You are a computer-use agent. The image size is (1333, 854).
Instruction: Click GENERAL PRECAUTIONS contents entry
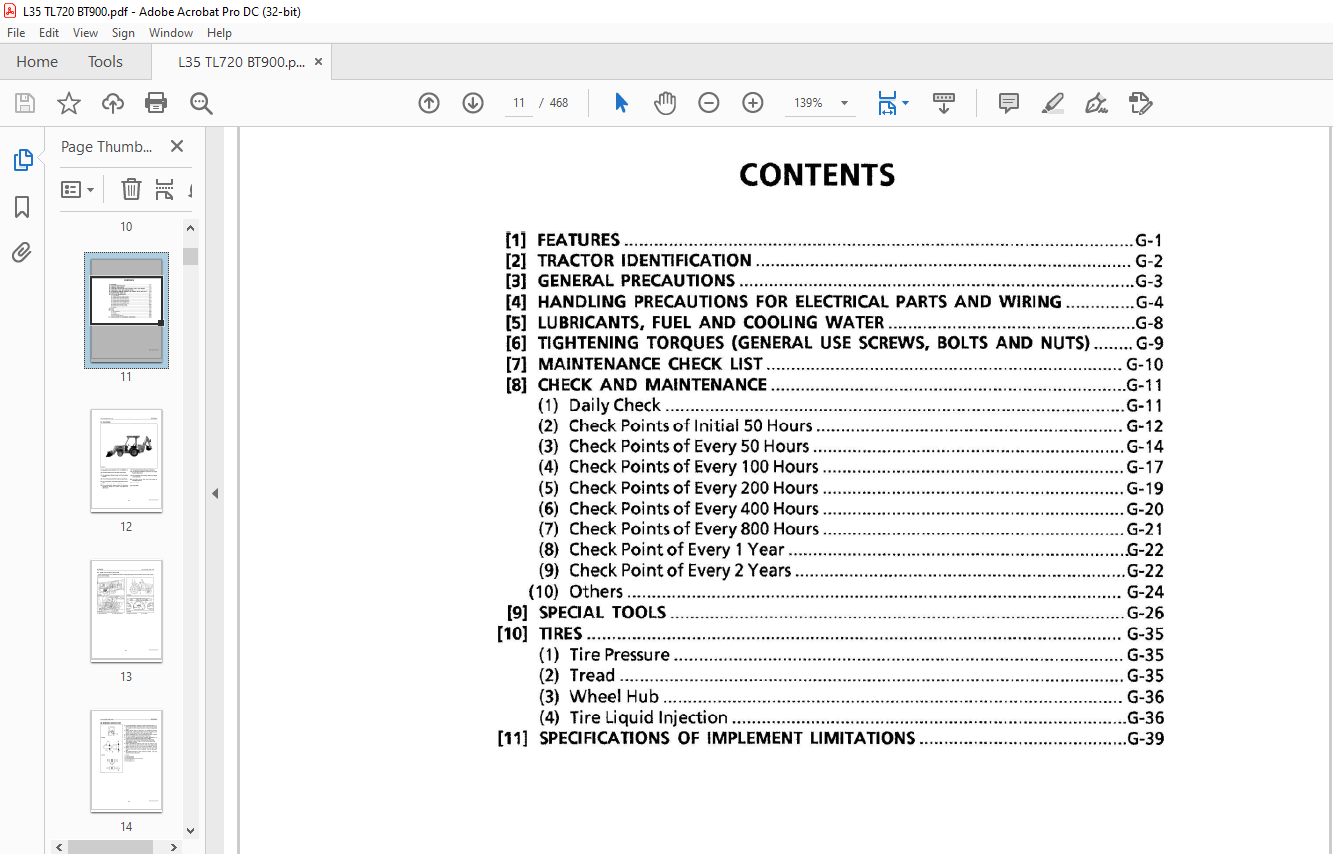click(834, 281)
